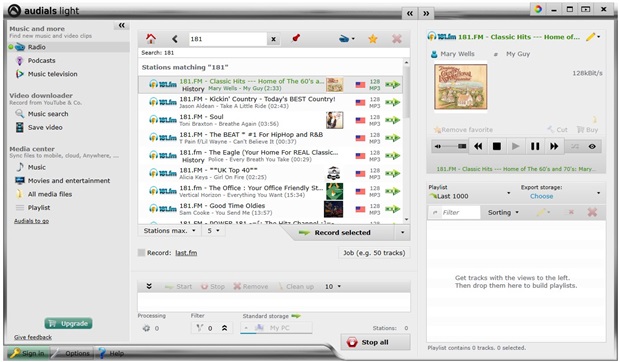Click the right double-arrow at the top
The image size is (620, 362).
426,13
